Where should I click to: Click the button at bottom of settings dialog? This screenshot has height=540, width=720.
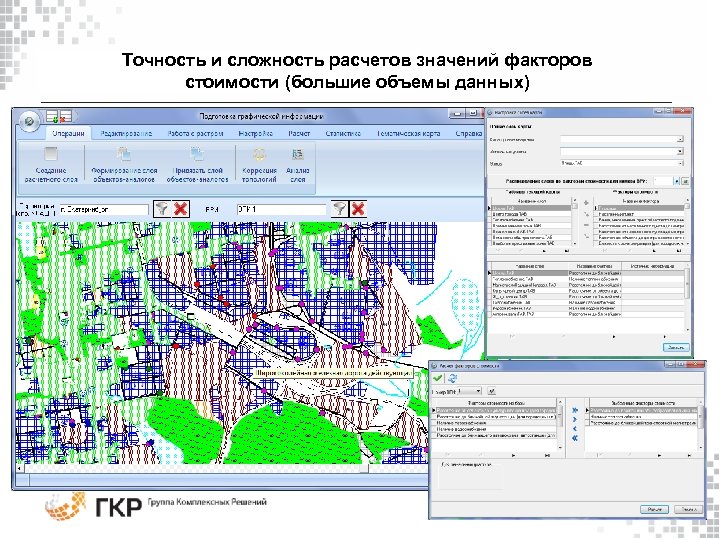pos(676,347)
